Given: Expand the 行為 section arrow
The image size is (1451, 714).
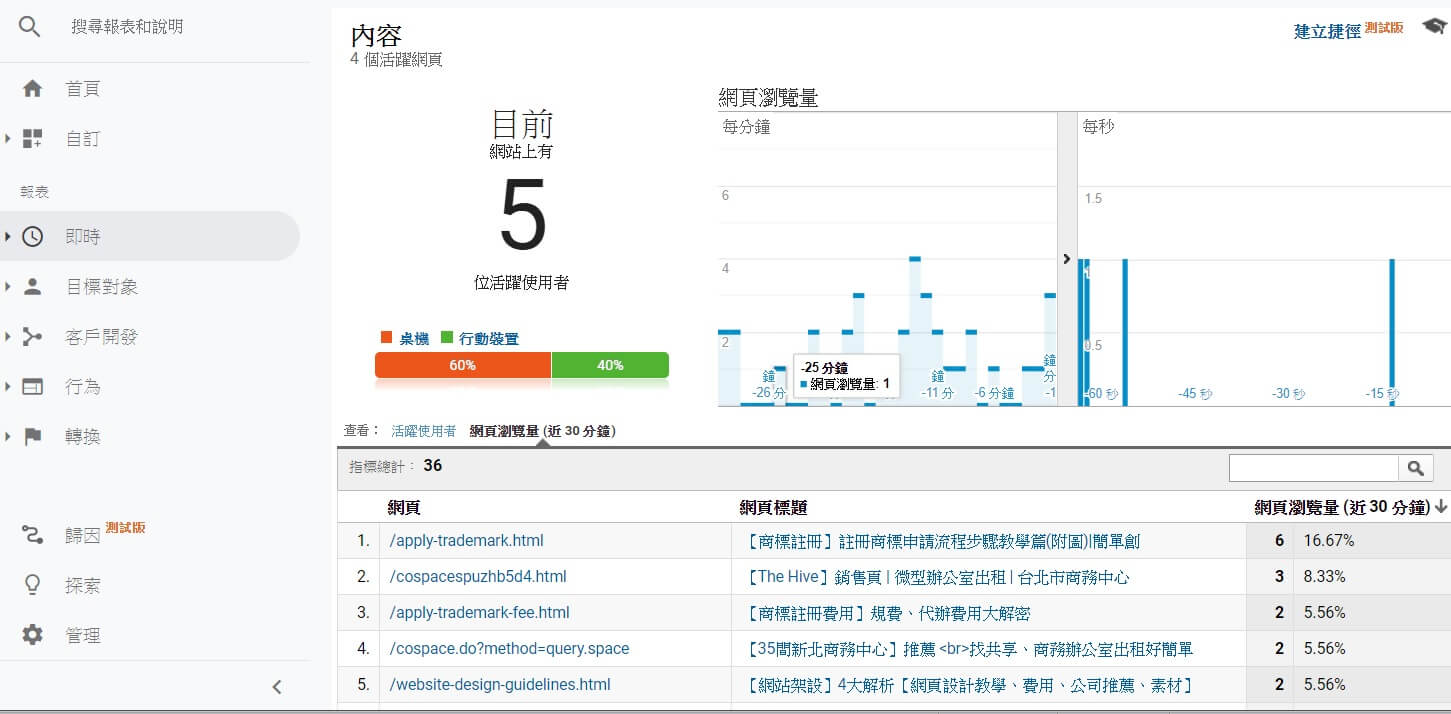Looking at the screenshot, I should [x=8, y=387].
